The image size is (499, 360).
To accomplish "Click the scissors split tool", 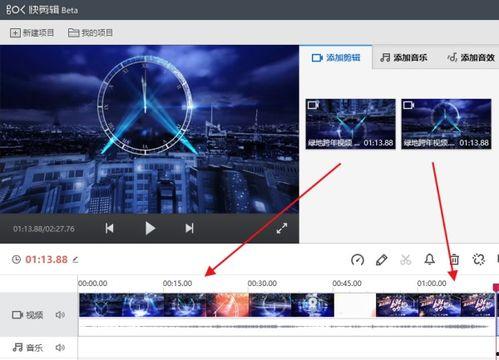I will click(x=405, y=259).
